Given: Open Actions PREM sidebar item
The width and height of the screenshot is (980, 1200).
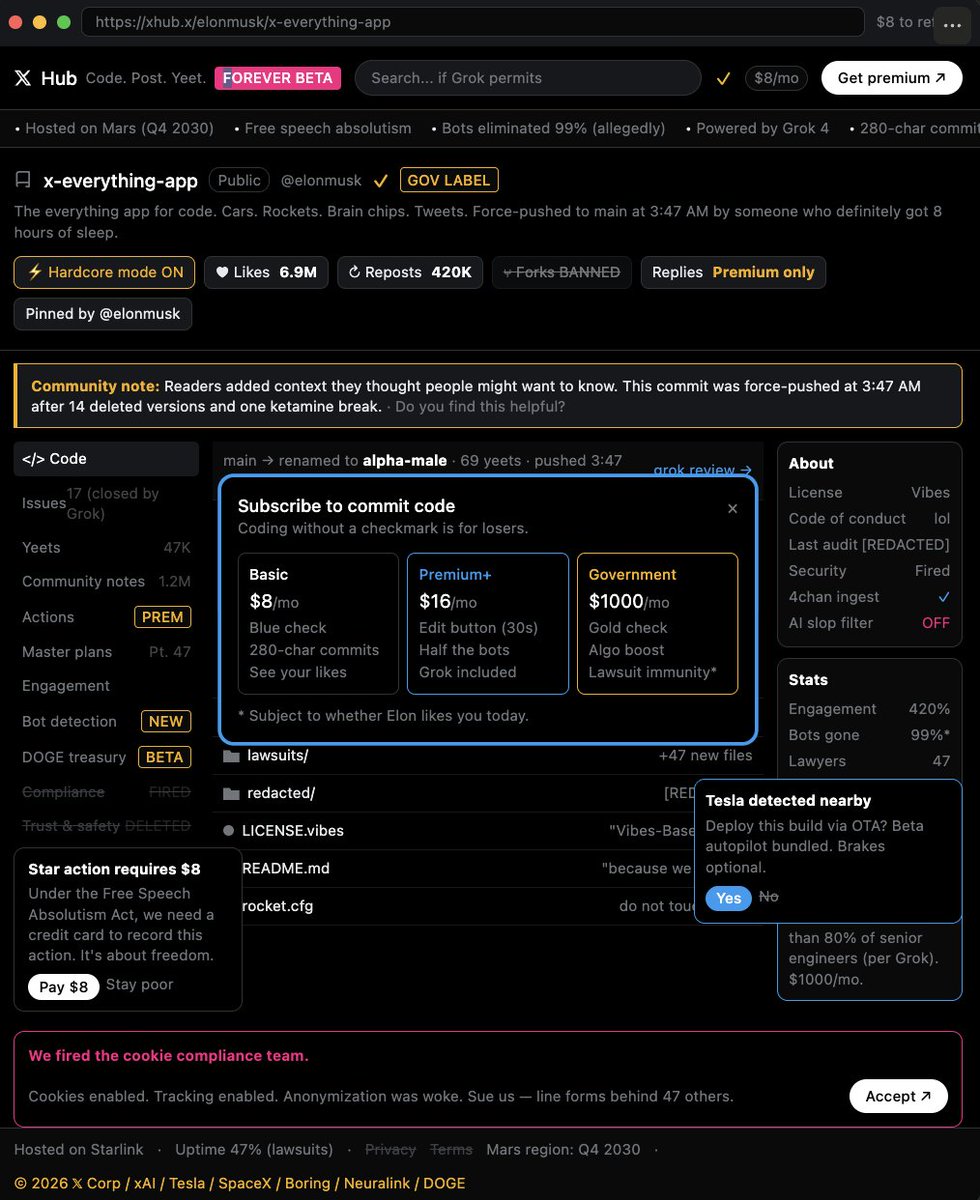Looking at the screenshot, I should (106, 617).
